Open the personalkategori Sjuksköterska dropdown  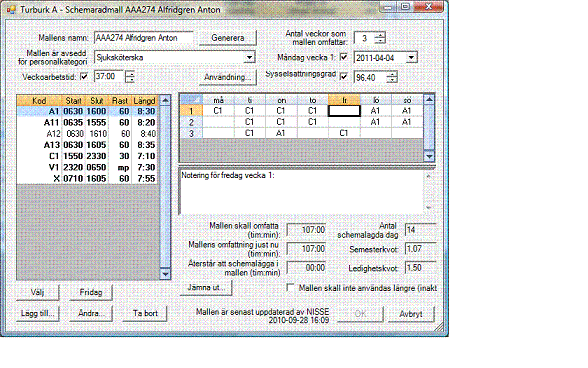point(249,57)
